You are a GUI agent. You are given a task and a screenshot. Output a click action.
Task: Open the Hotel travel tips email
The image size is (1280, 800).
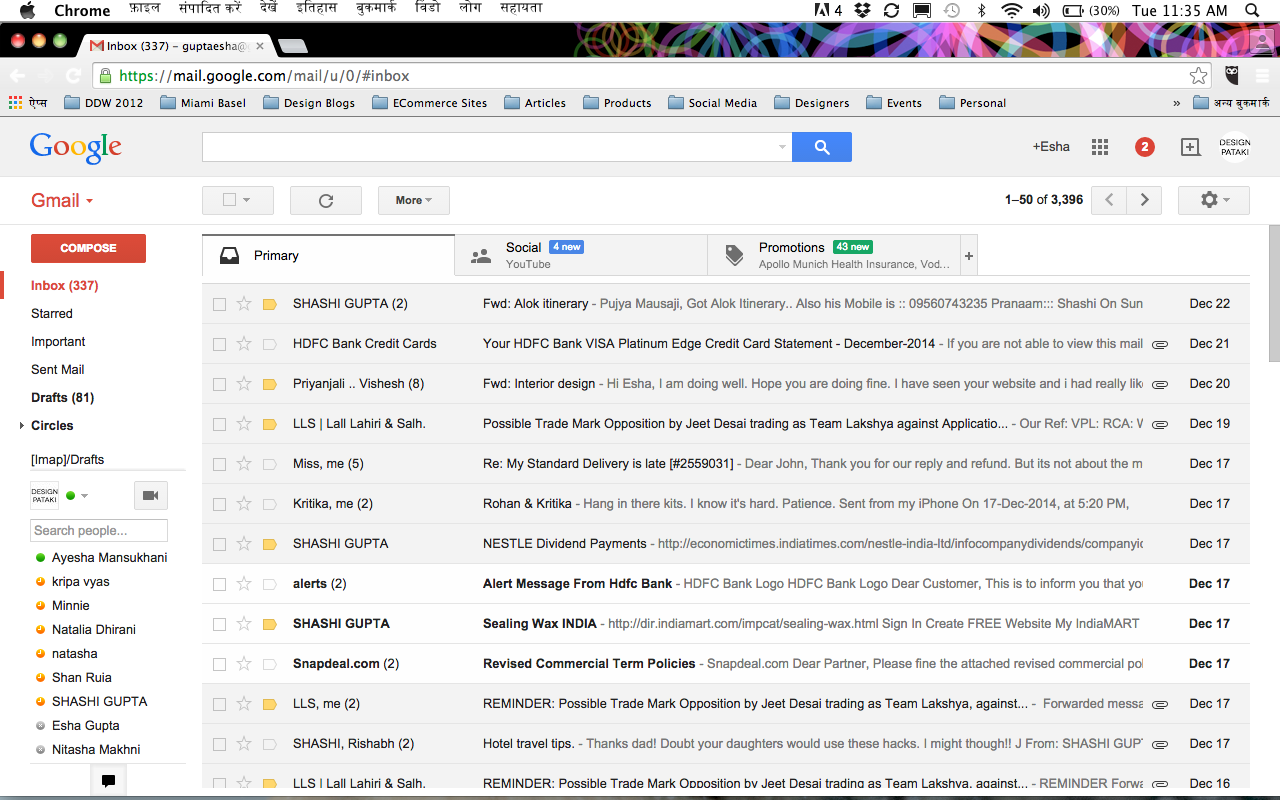pos(725,744)
